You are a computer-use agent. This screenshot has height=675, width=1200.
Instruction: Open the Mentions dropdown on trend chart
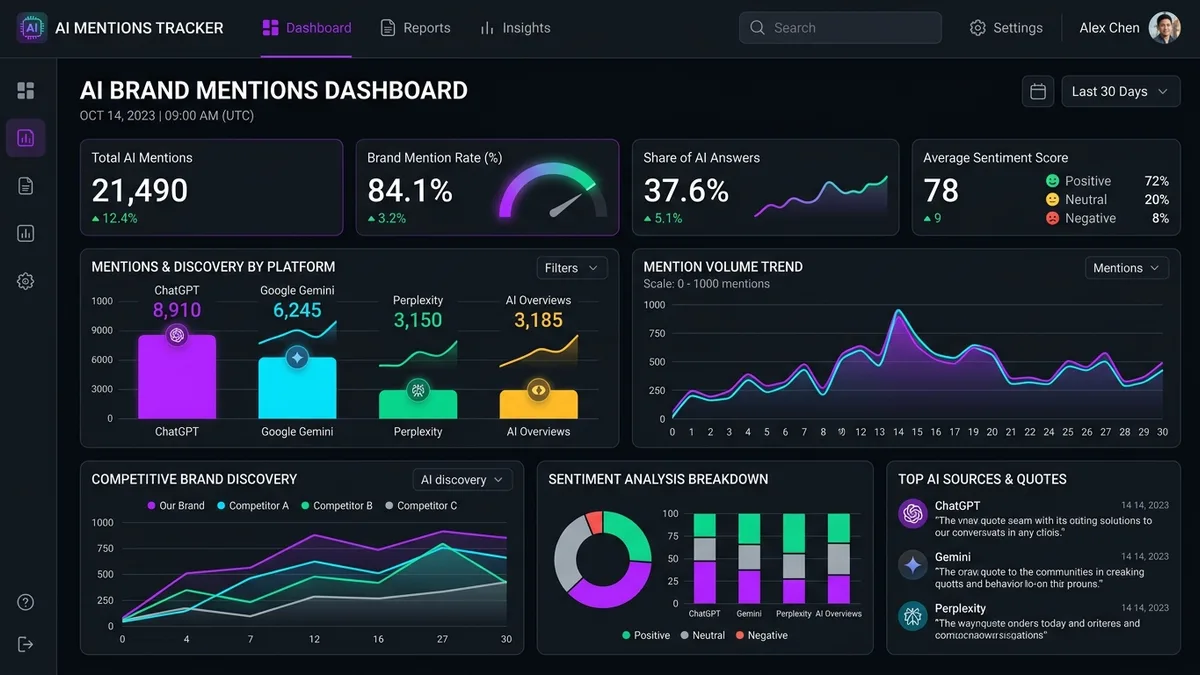[x=1127, y=268]
